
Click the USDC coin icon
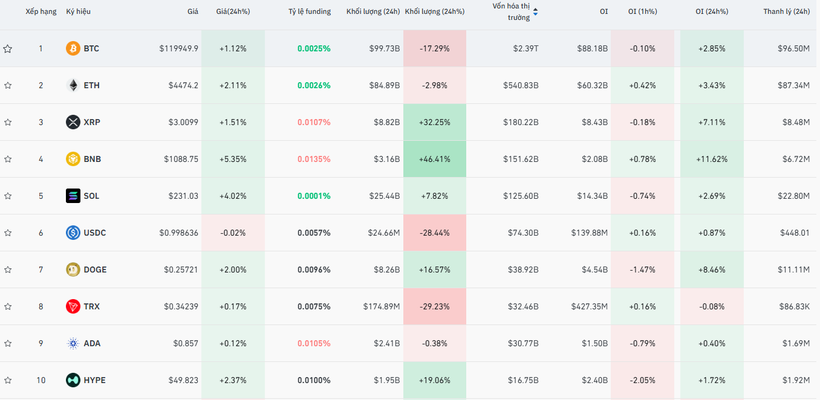pyautogui.click(x=72, y=233)
